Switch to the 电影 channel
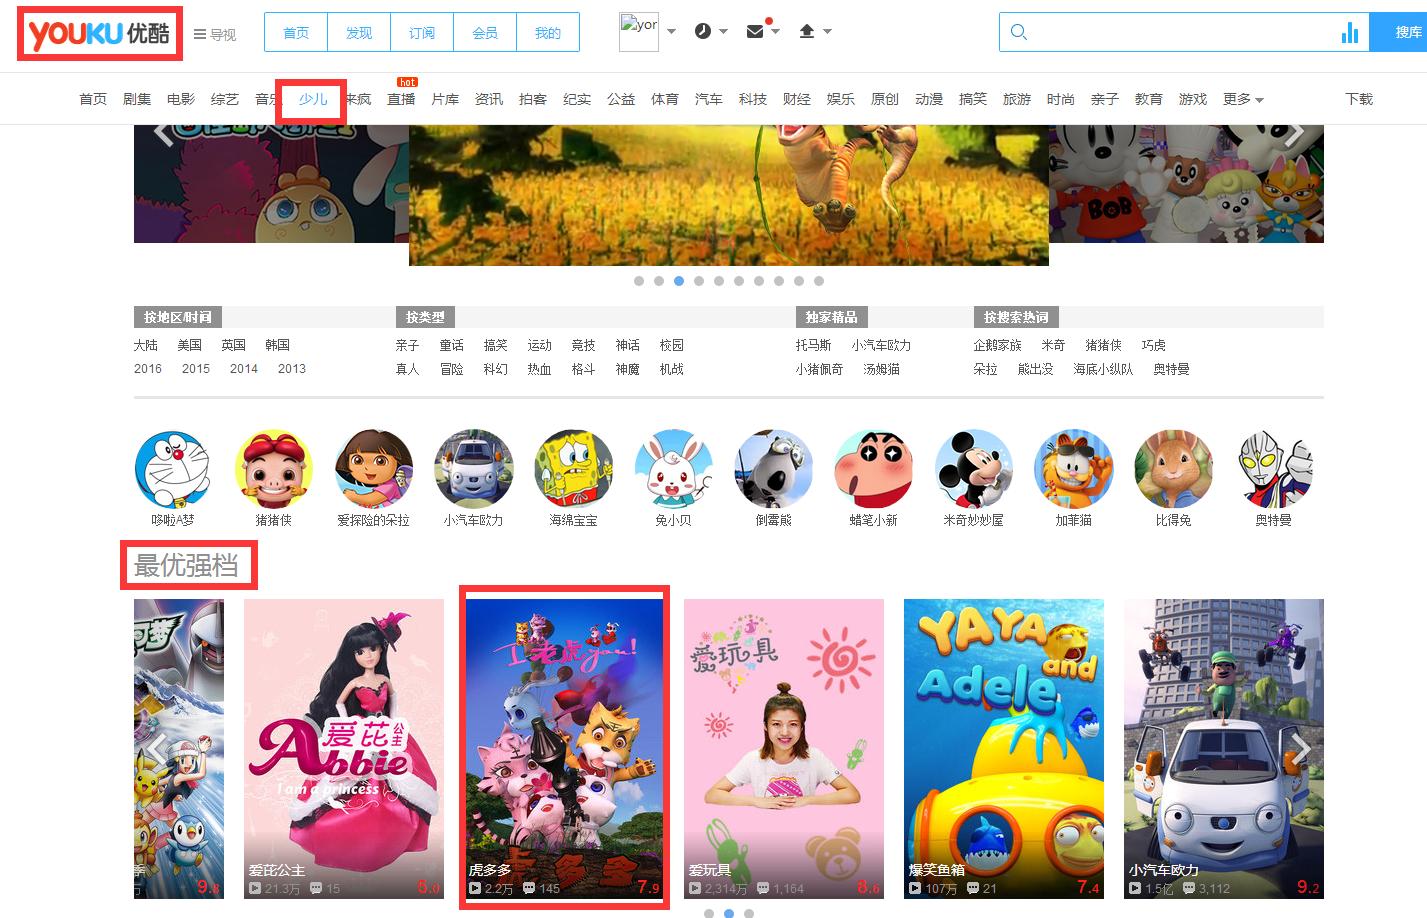Viewport: 1427px width, 918px height. point(181,99)
